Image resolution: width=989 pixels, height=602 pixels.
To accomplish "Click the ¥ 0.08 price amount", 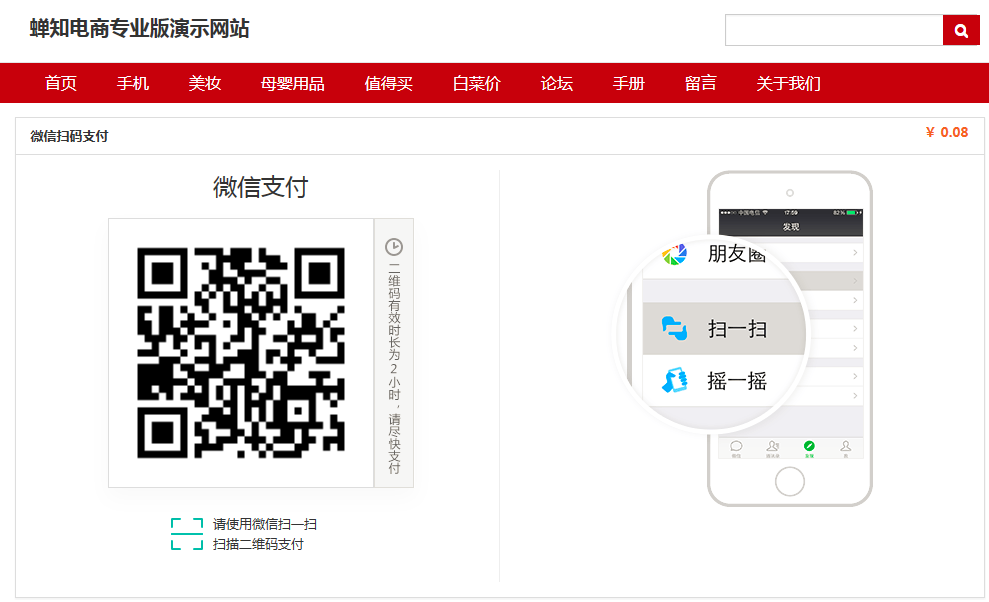I will (x=947, y=133).
